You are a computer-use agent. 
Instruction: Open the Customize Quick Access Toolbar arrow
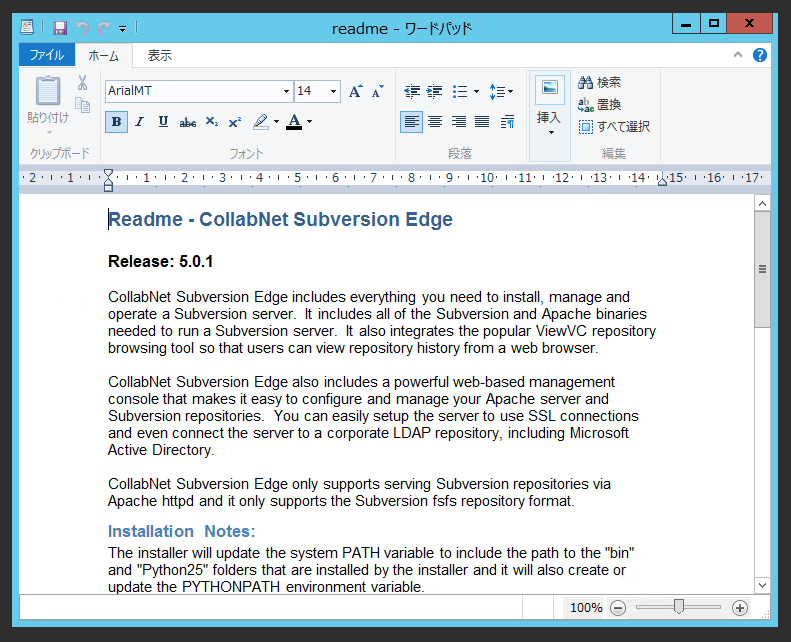pyautogui.click(x=123, y=29)
